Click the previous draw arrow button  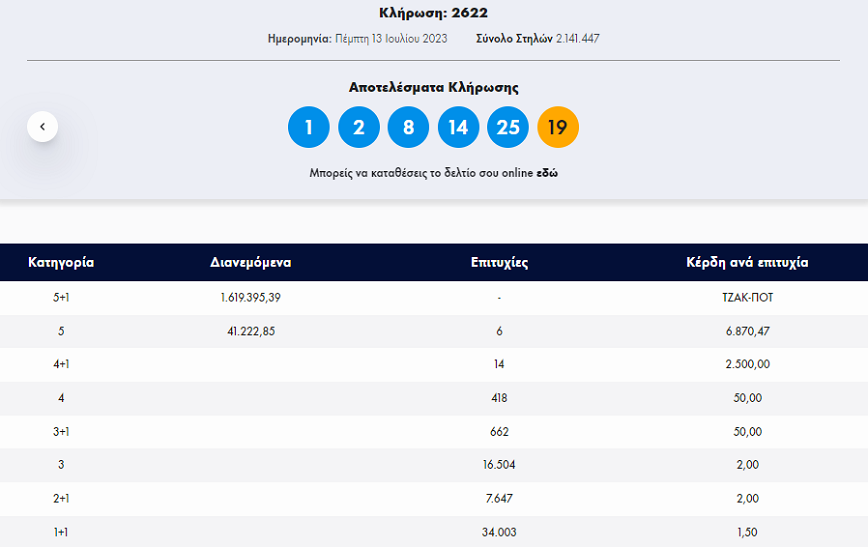pos(42,126)
